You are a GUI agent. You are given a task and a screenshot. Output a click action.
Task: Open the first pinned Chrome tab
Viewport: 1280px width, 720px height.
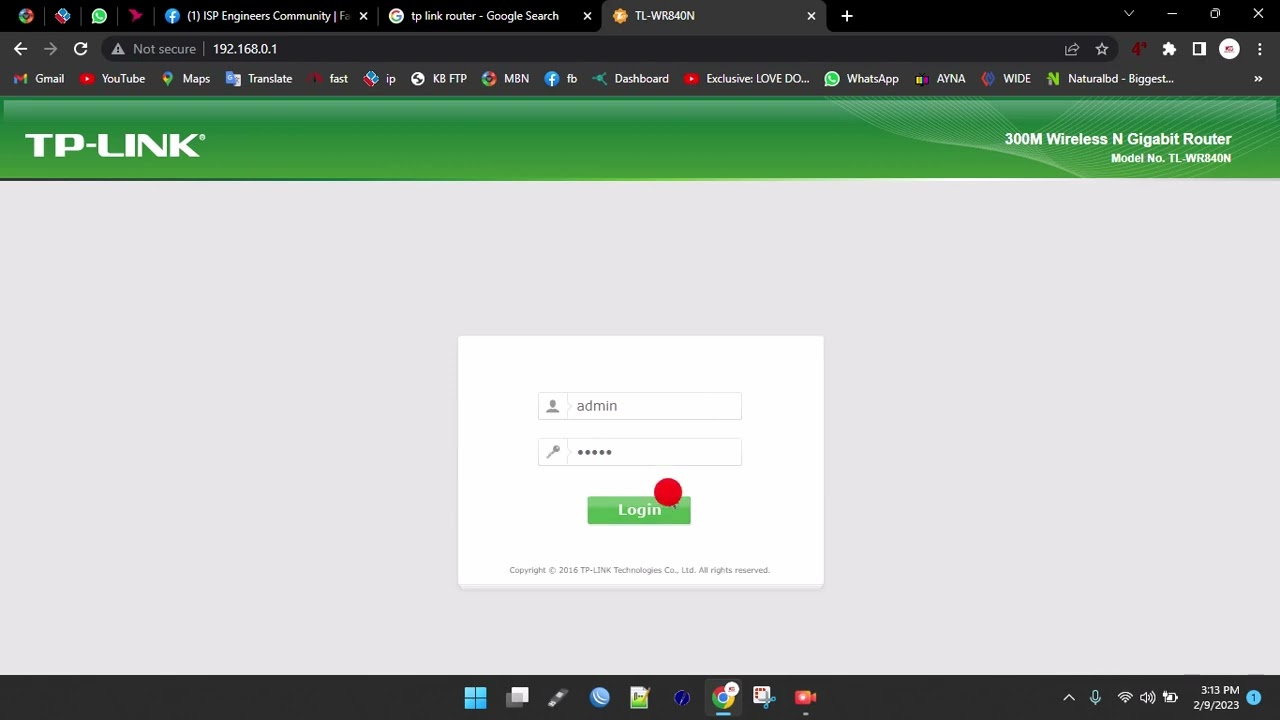pyautogui.click(x=26, y=16)
